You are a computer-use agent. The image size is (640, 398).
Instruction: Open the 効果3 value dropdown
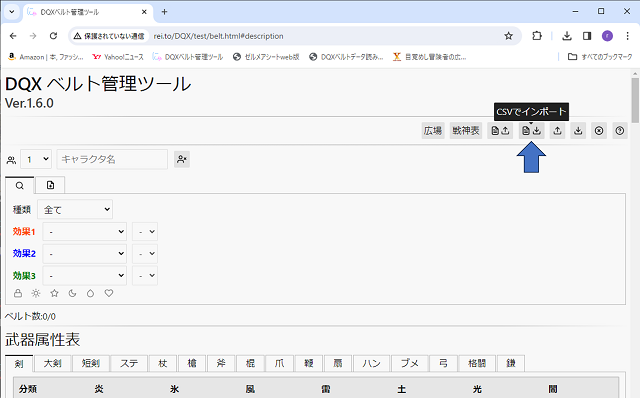point(145,276)
